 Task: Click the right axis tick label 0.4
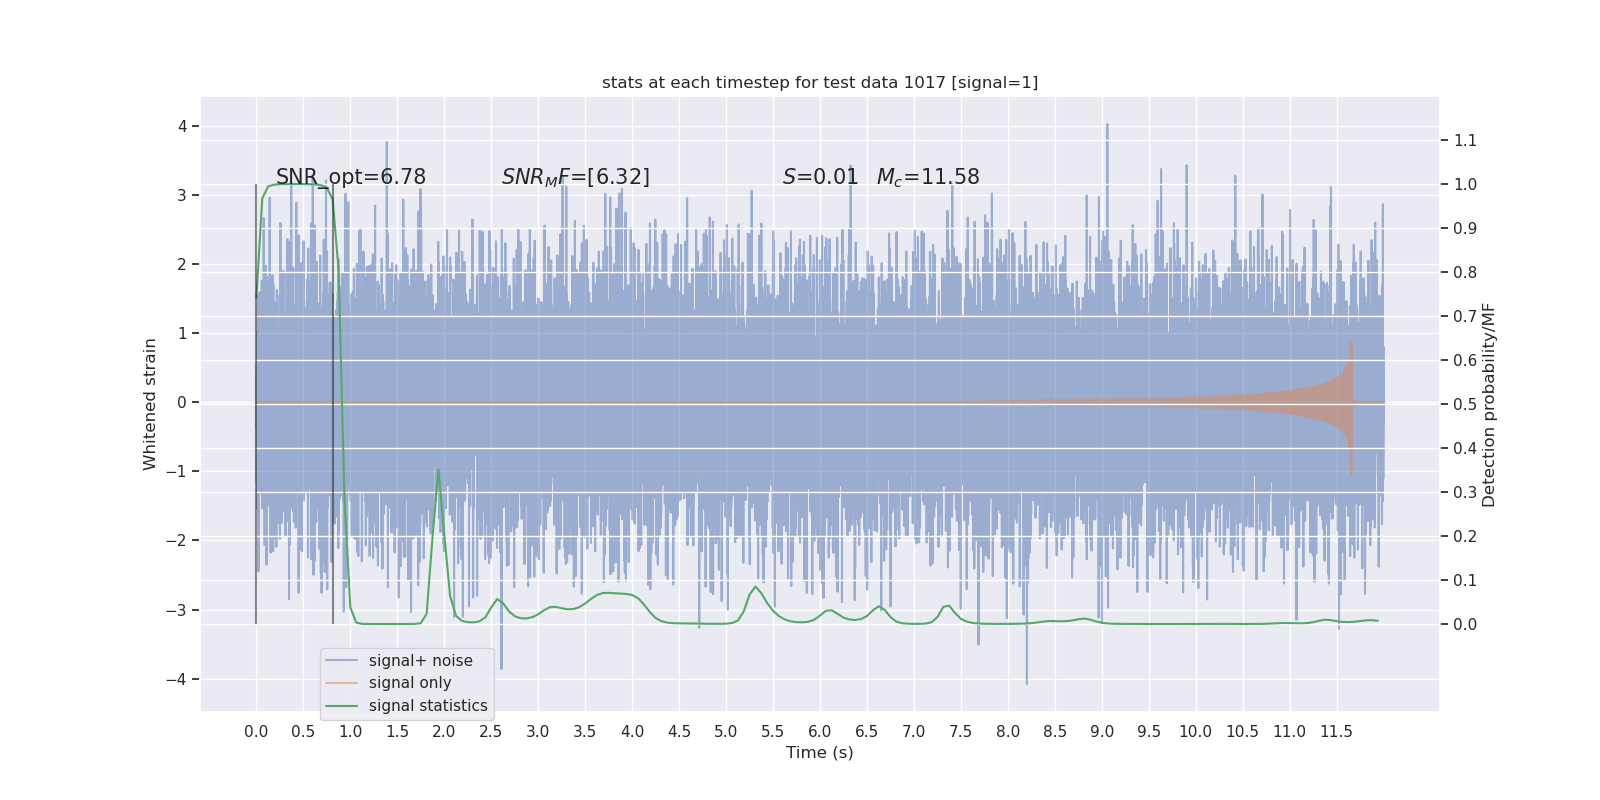1465,448
